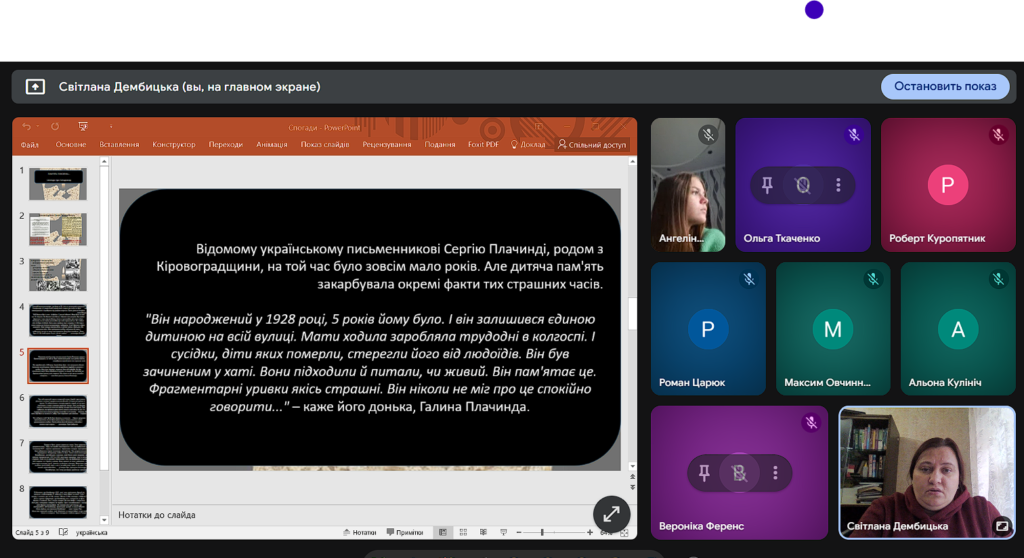This screenshot has height=558, width=1024.
Task: Pin Ольга Ткаченко's video tile
Action: pyautogui.click(x=767, y=185)
